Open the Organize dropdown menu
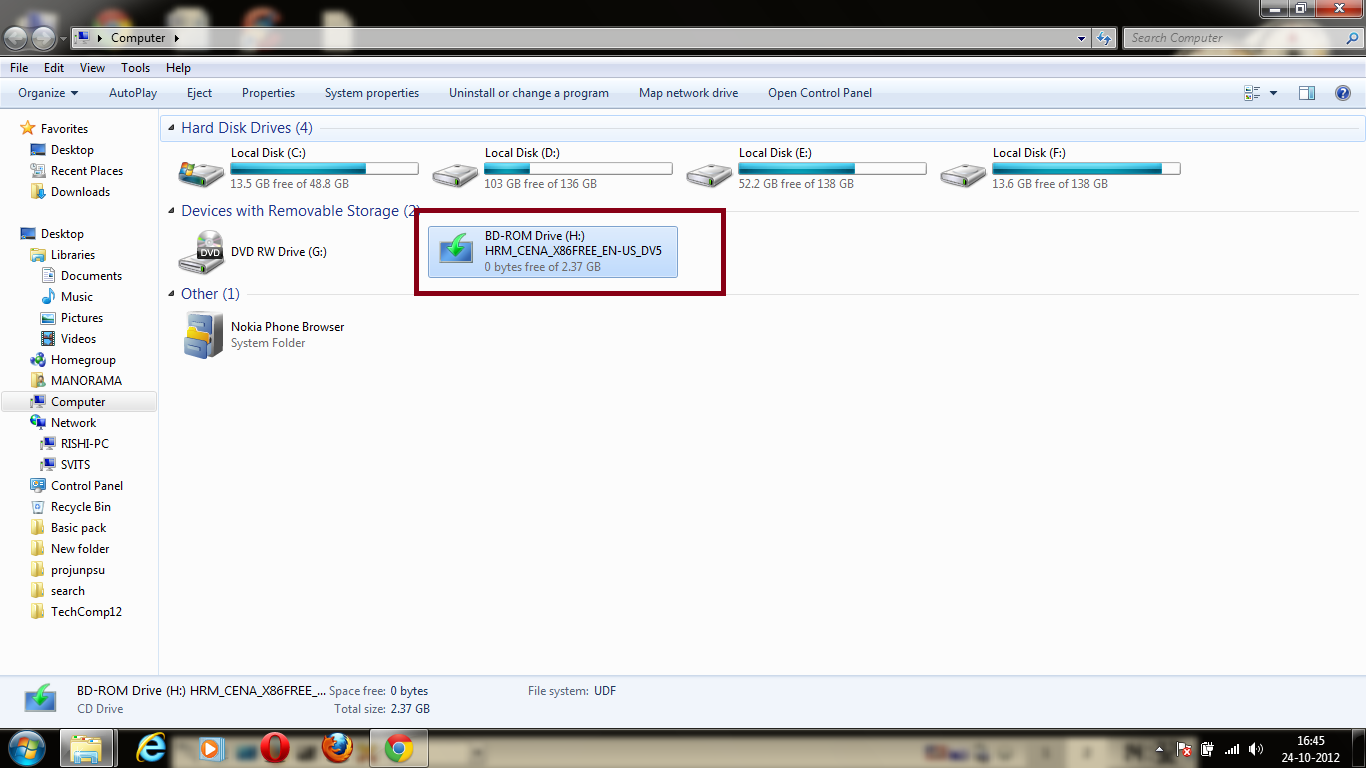Image resolution: width=1366 pixels, height=768 pixels. 46,93
